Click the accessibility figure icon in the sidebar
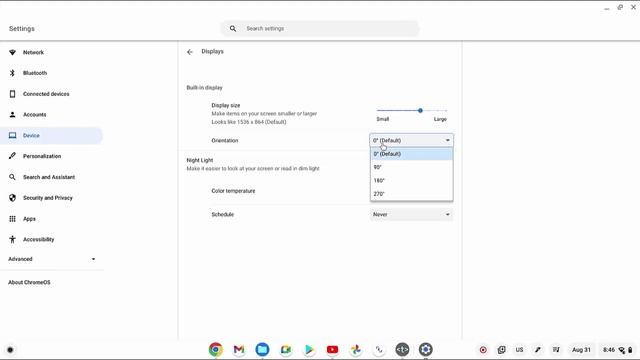The image size is (640, 360). pos(12,240)
